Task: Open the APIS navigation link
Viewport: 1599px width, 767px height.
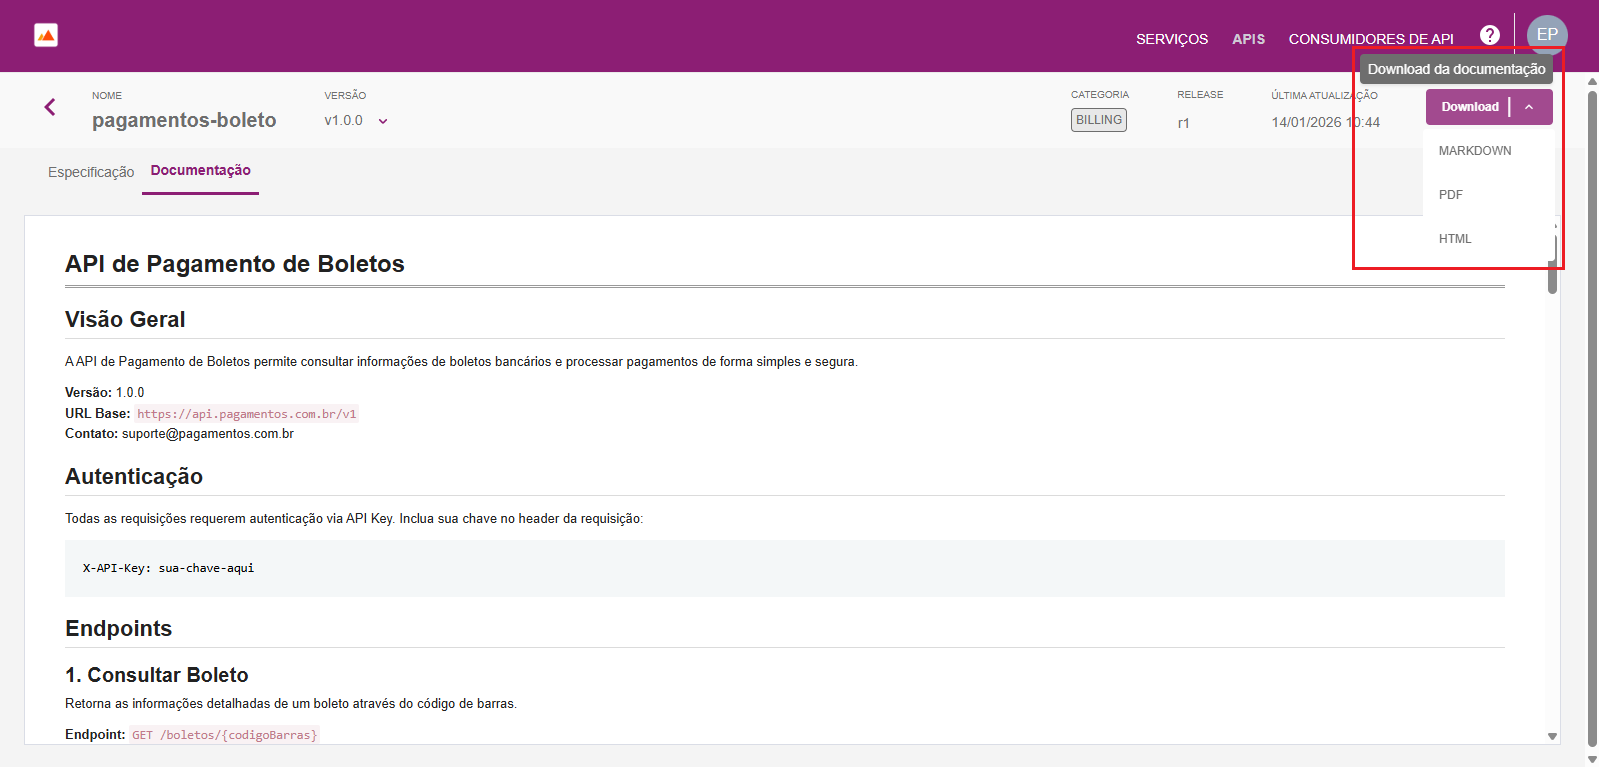Action: tap(1248, 39)
